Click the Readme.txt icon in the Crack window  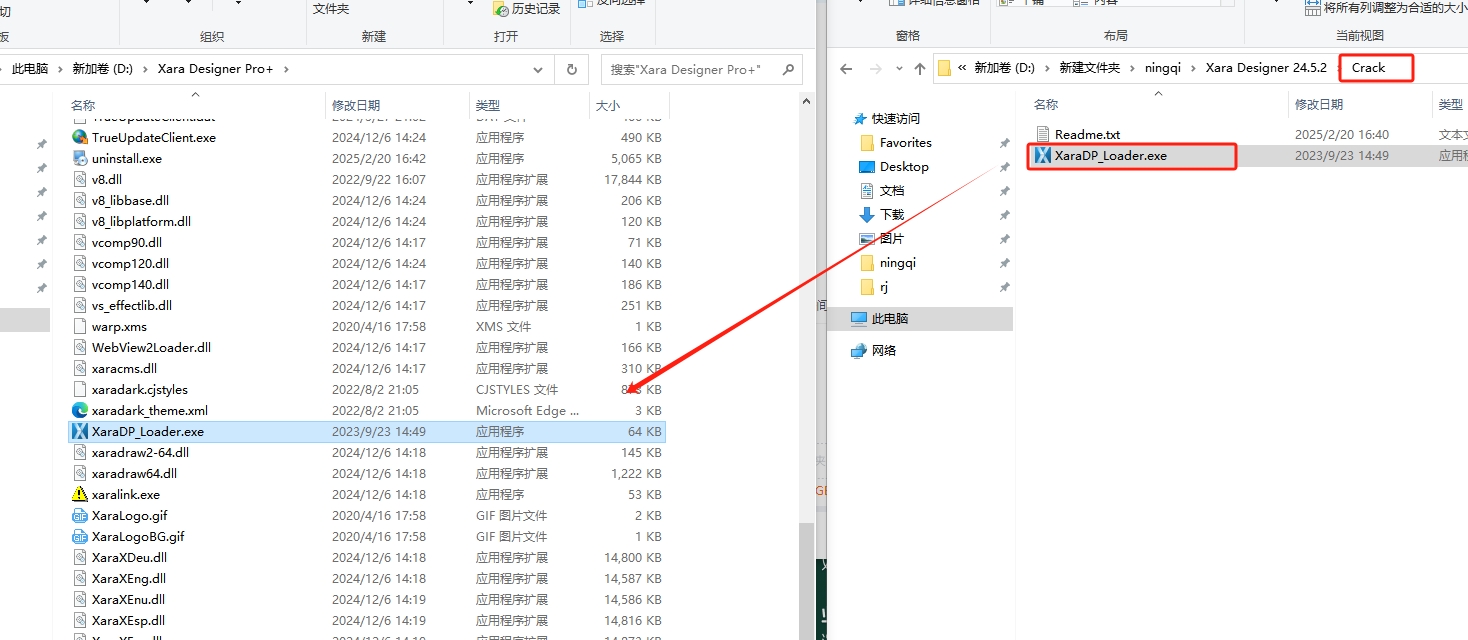click(x=1043, y=134)
